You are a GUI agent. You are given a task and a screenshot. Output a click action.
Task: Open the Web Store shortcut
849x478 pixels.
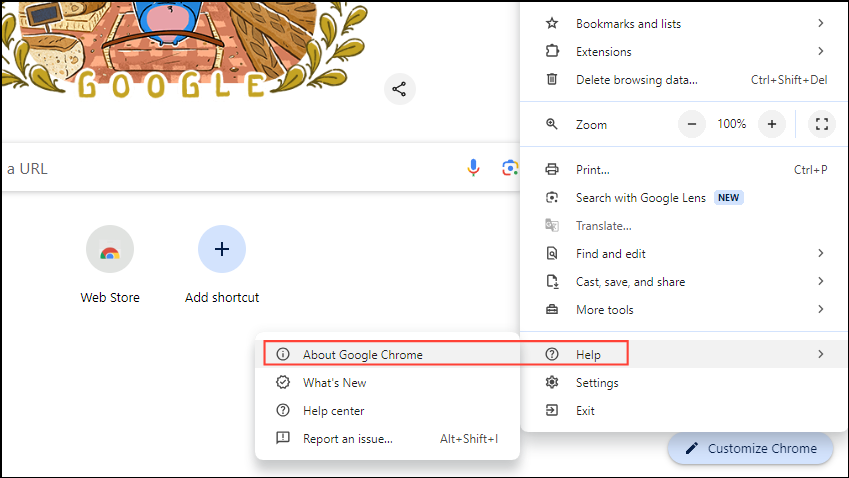[x=110, y=249]
